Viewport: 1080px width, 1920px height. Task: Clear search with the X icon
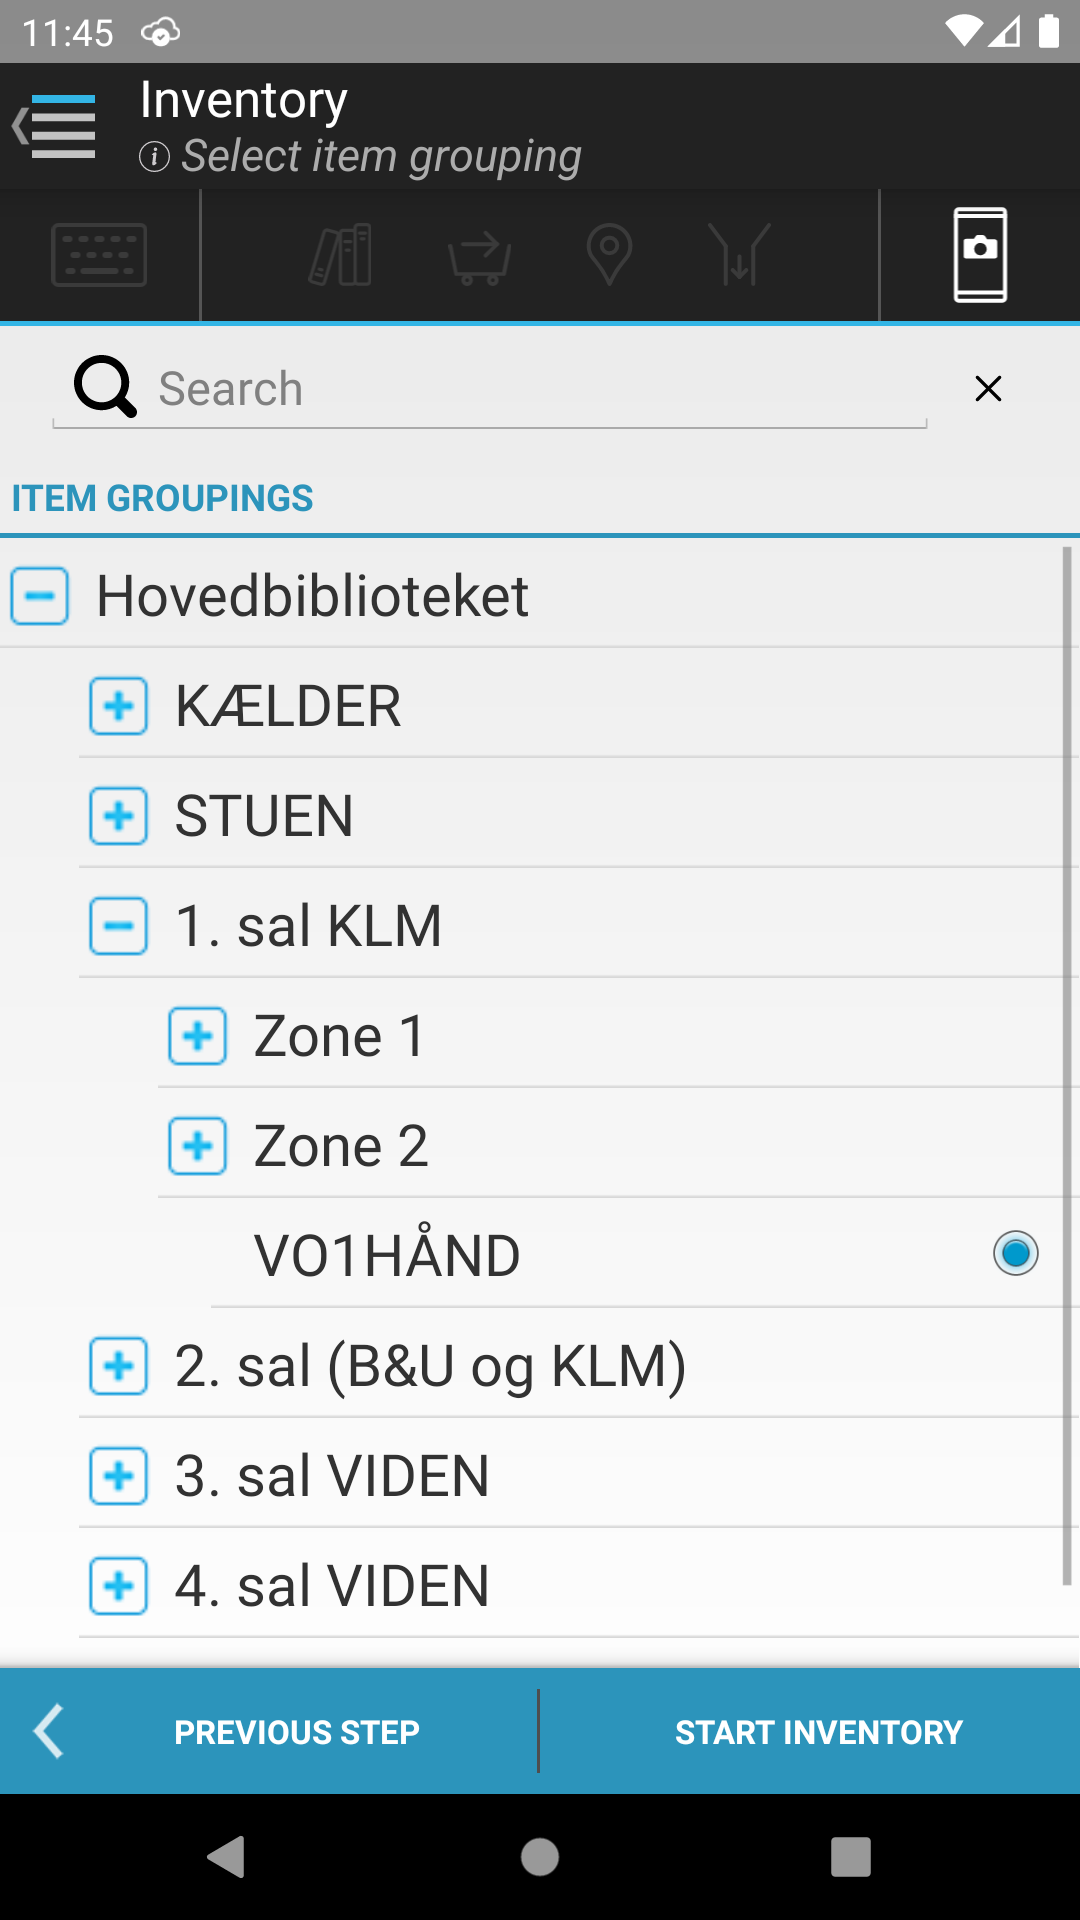tap(988, 389)
